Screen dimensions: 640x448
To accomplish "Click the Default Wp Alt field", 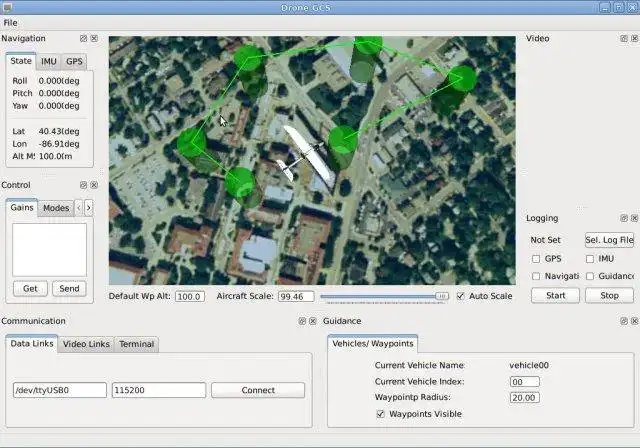I will point(190,297).
